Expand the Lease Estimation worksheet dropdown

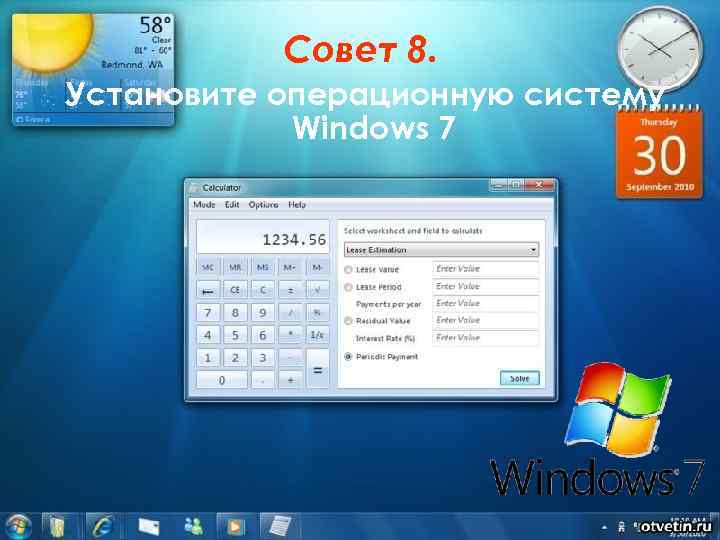[x=441, y=250]
